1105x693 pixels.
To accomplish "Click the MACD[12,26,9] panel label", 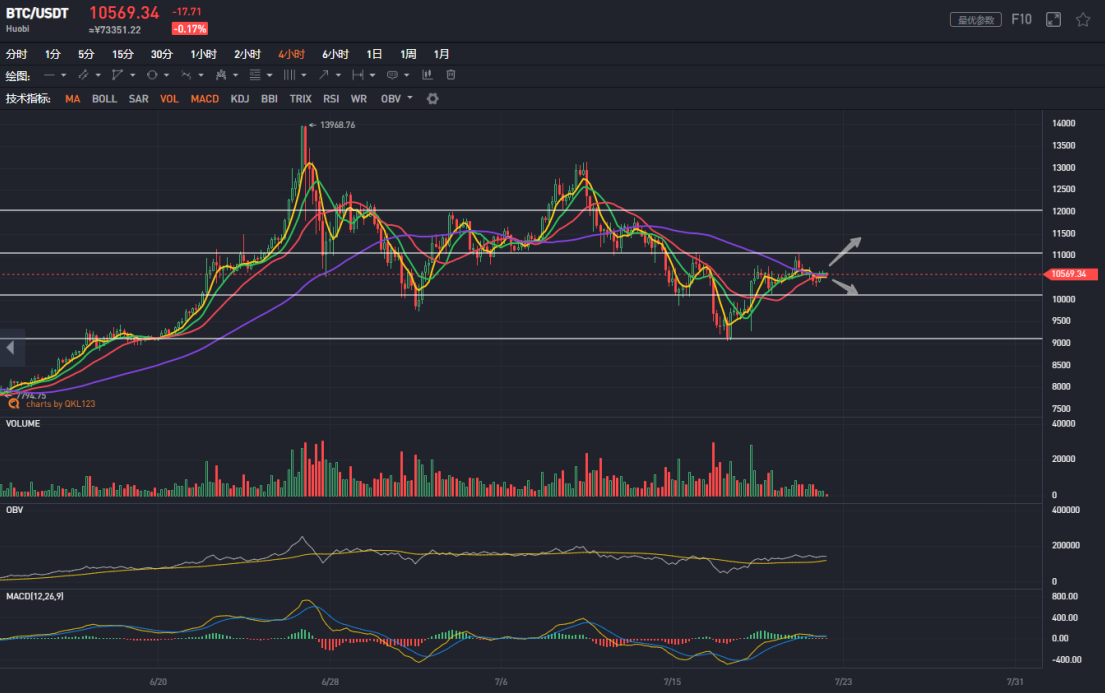I will 35,596.
